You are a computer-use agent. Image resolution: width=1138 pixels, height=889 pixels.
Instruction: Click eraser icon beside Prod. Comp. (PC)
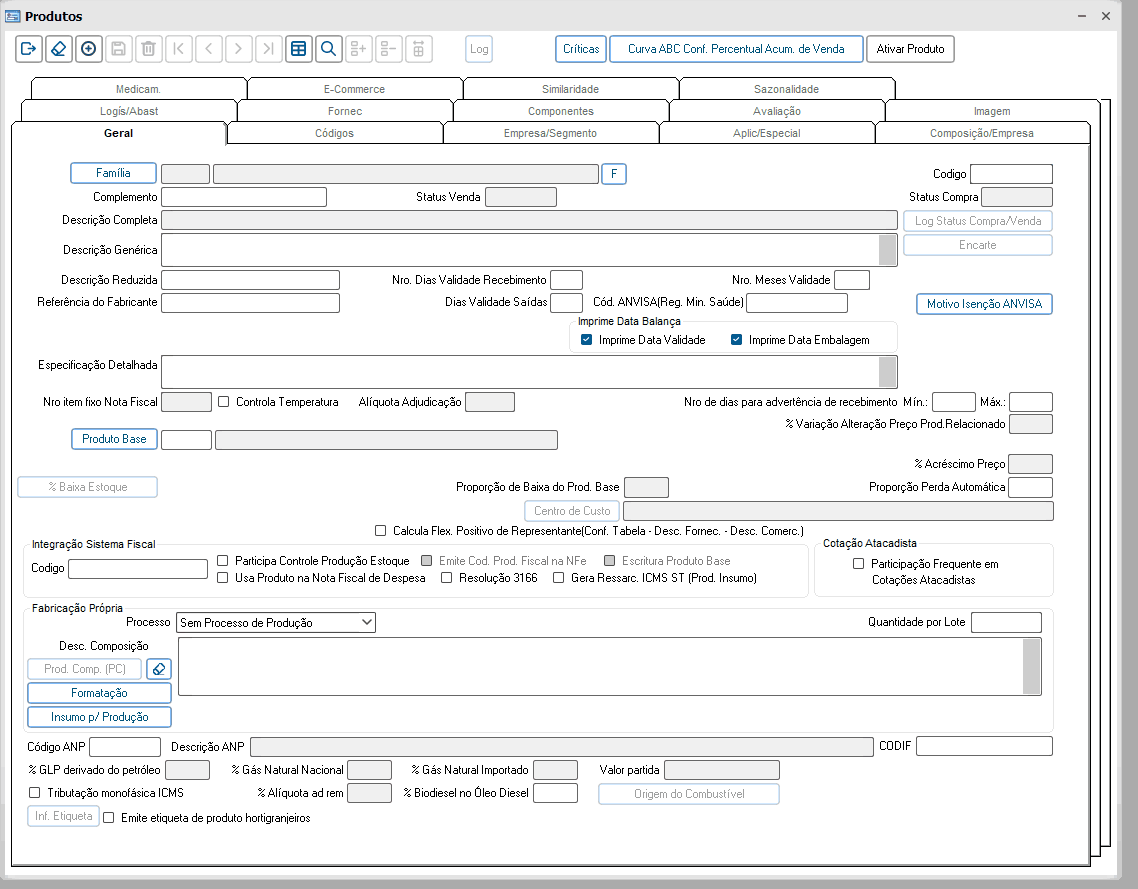tap(159, 669)
